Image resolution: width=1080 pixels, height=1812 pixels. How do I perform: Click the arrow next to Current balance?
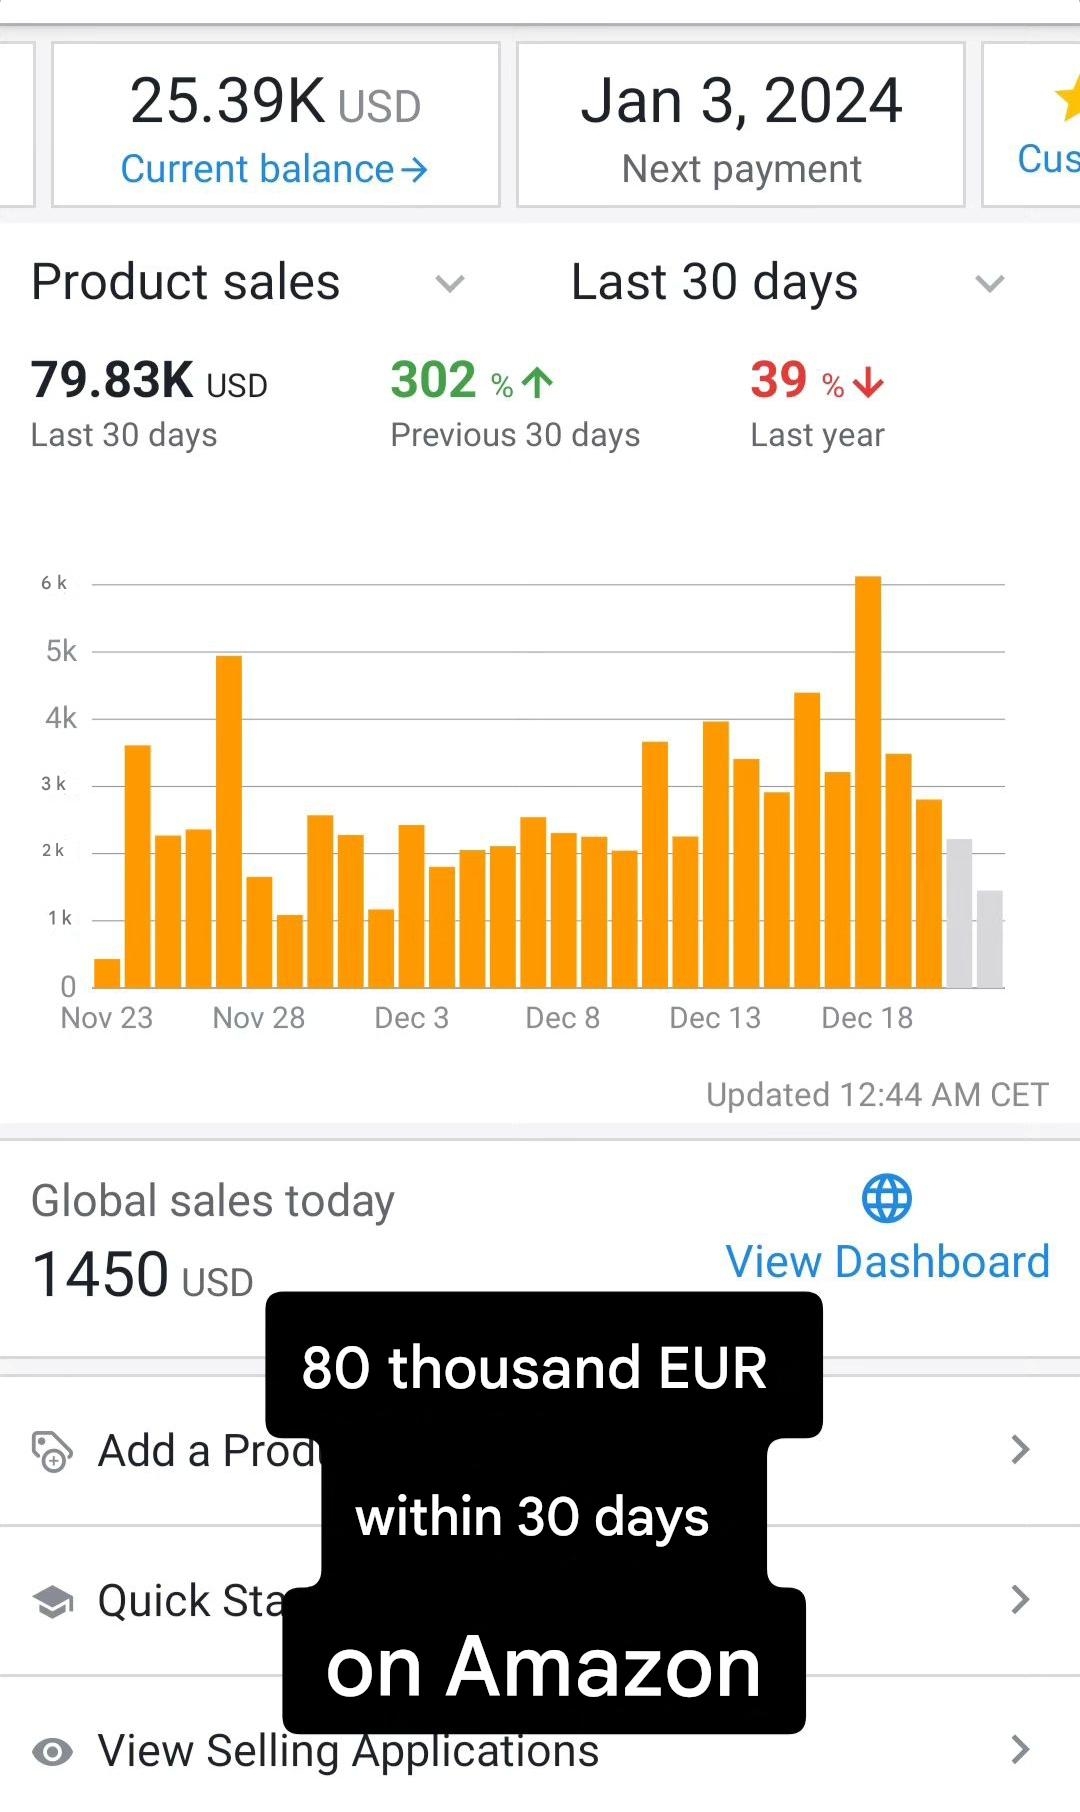click(x=414, y=171)
